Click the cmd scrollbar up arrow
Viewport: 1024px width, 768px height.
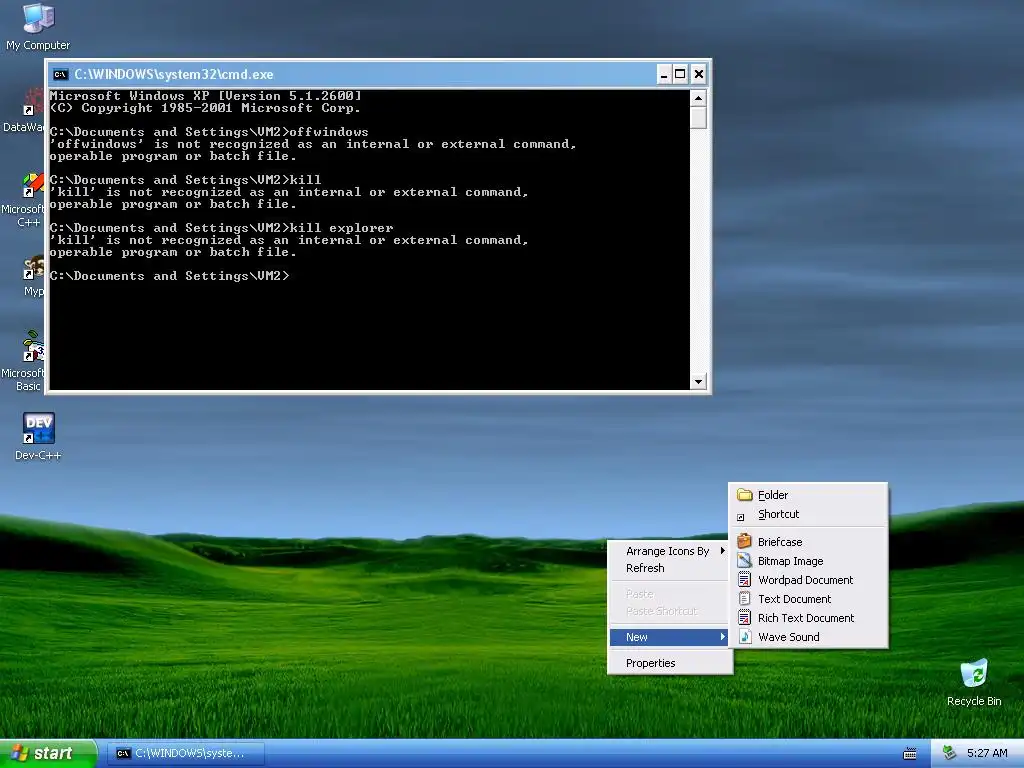tap(698, 98)
